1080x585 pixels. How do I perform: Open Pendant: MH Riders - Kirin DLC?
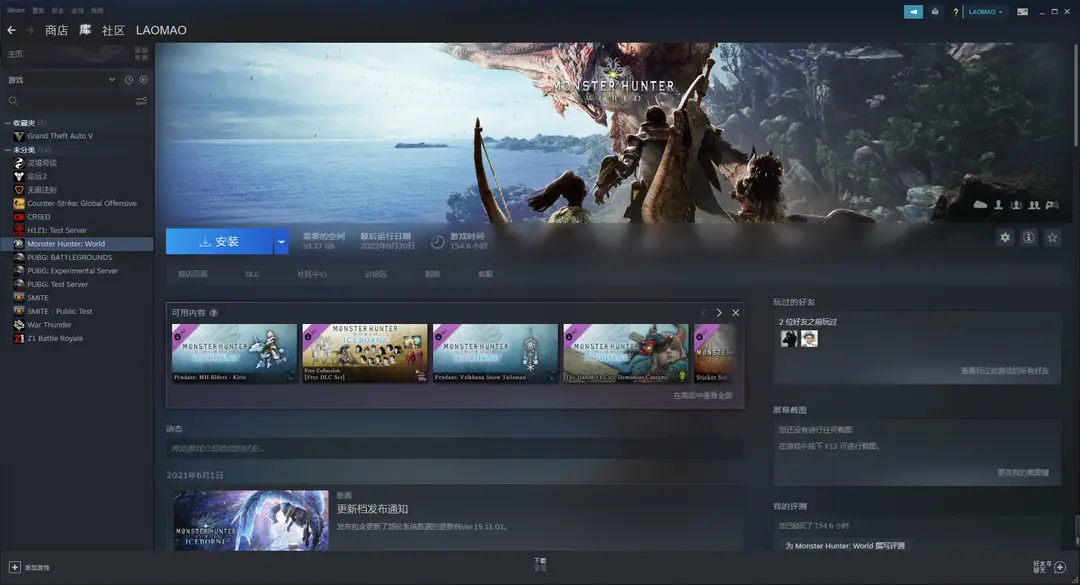[234, 353]
